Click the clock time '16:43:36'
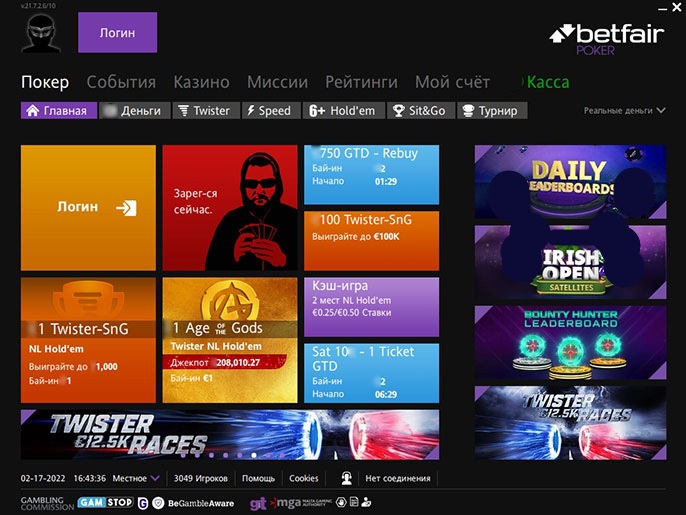Image resolution: width=686 pixels, height=515 pixels. tap(90, 478)
